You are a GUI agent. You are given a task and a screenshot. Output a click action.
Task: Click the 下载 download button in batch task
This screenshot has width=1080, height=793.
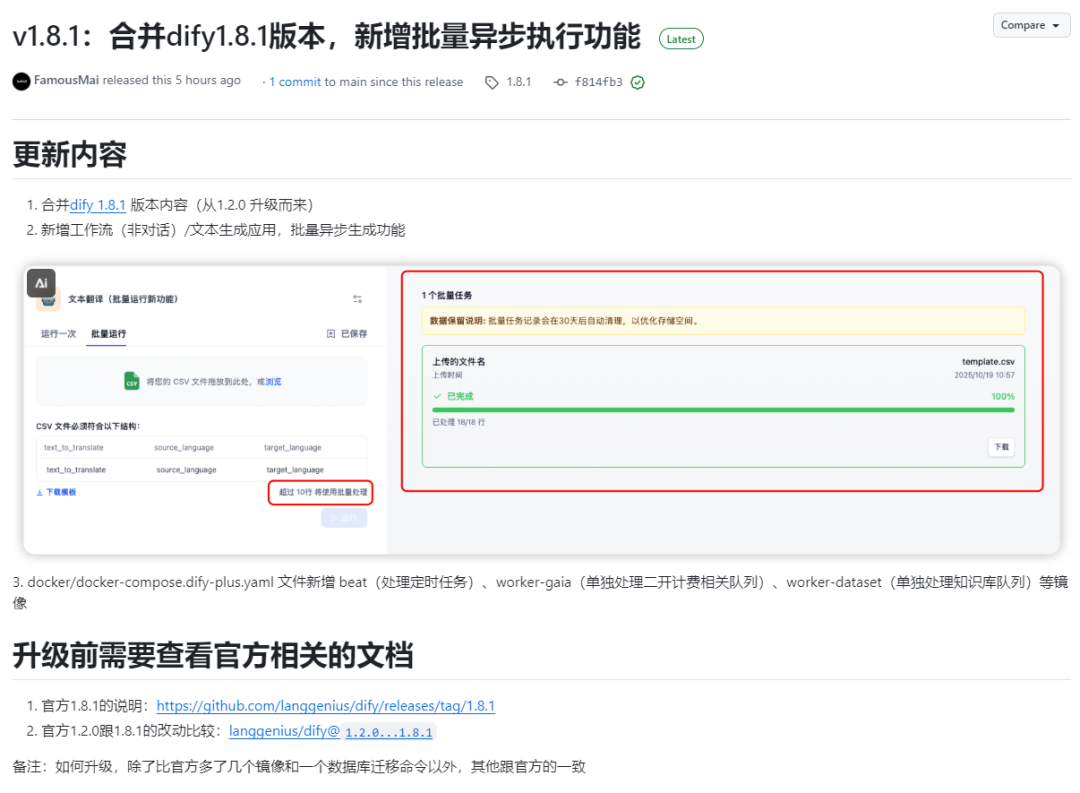[x=1001, y=447]
